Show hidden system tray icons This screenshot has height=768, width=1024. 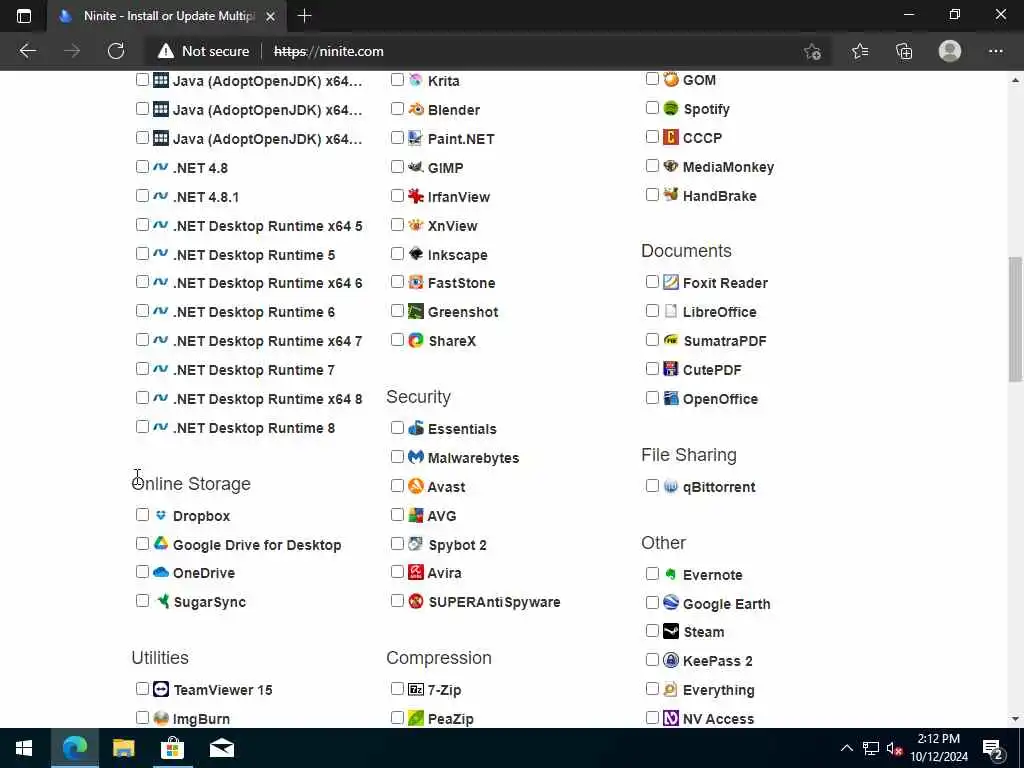point(846,748)
